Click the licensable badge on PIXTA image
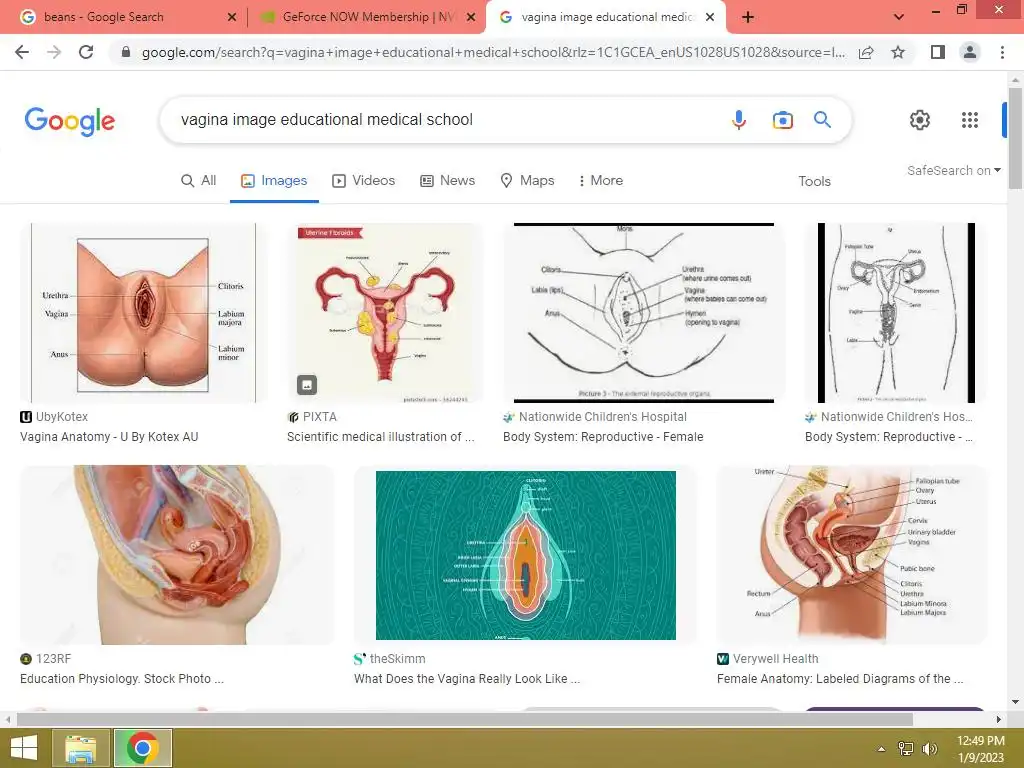1024x768 pixels. coord(307,385)
